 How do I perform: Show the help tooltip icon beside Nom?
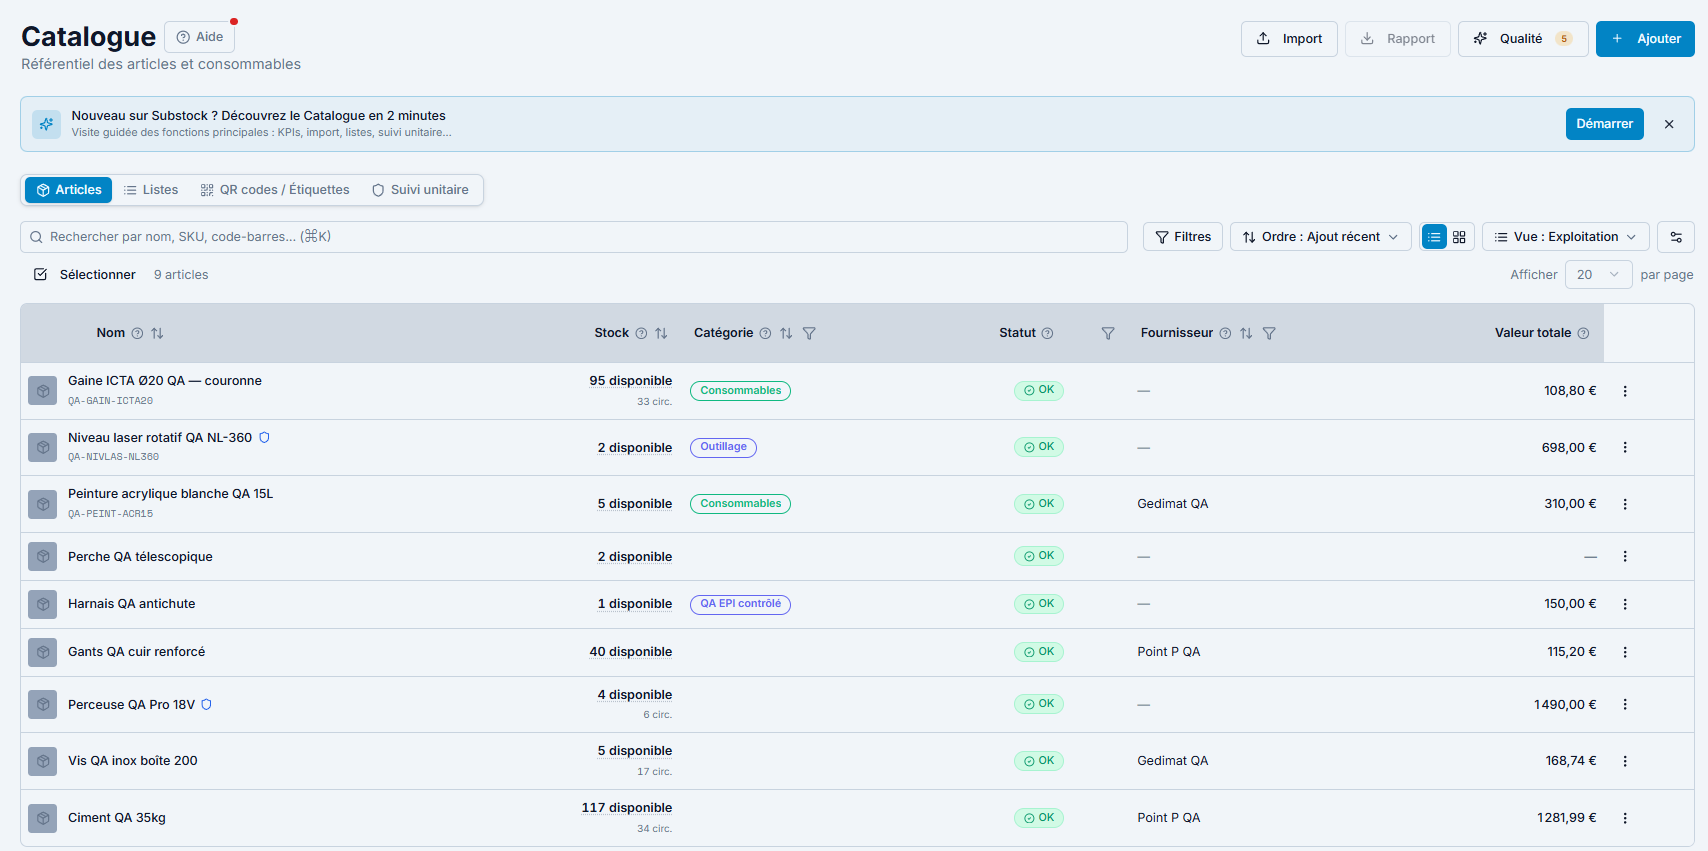(137, 333)
